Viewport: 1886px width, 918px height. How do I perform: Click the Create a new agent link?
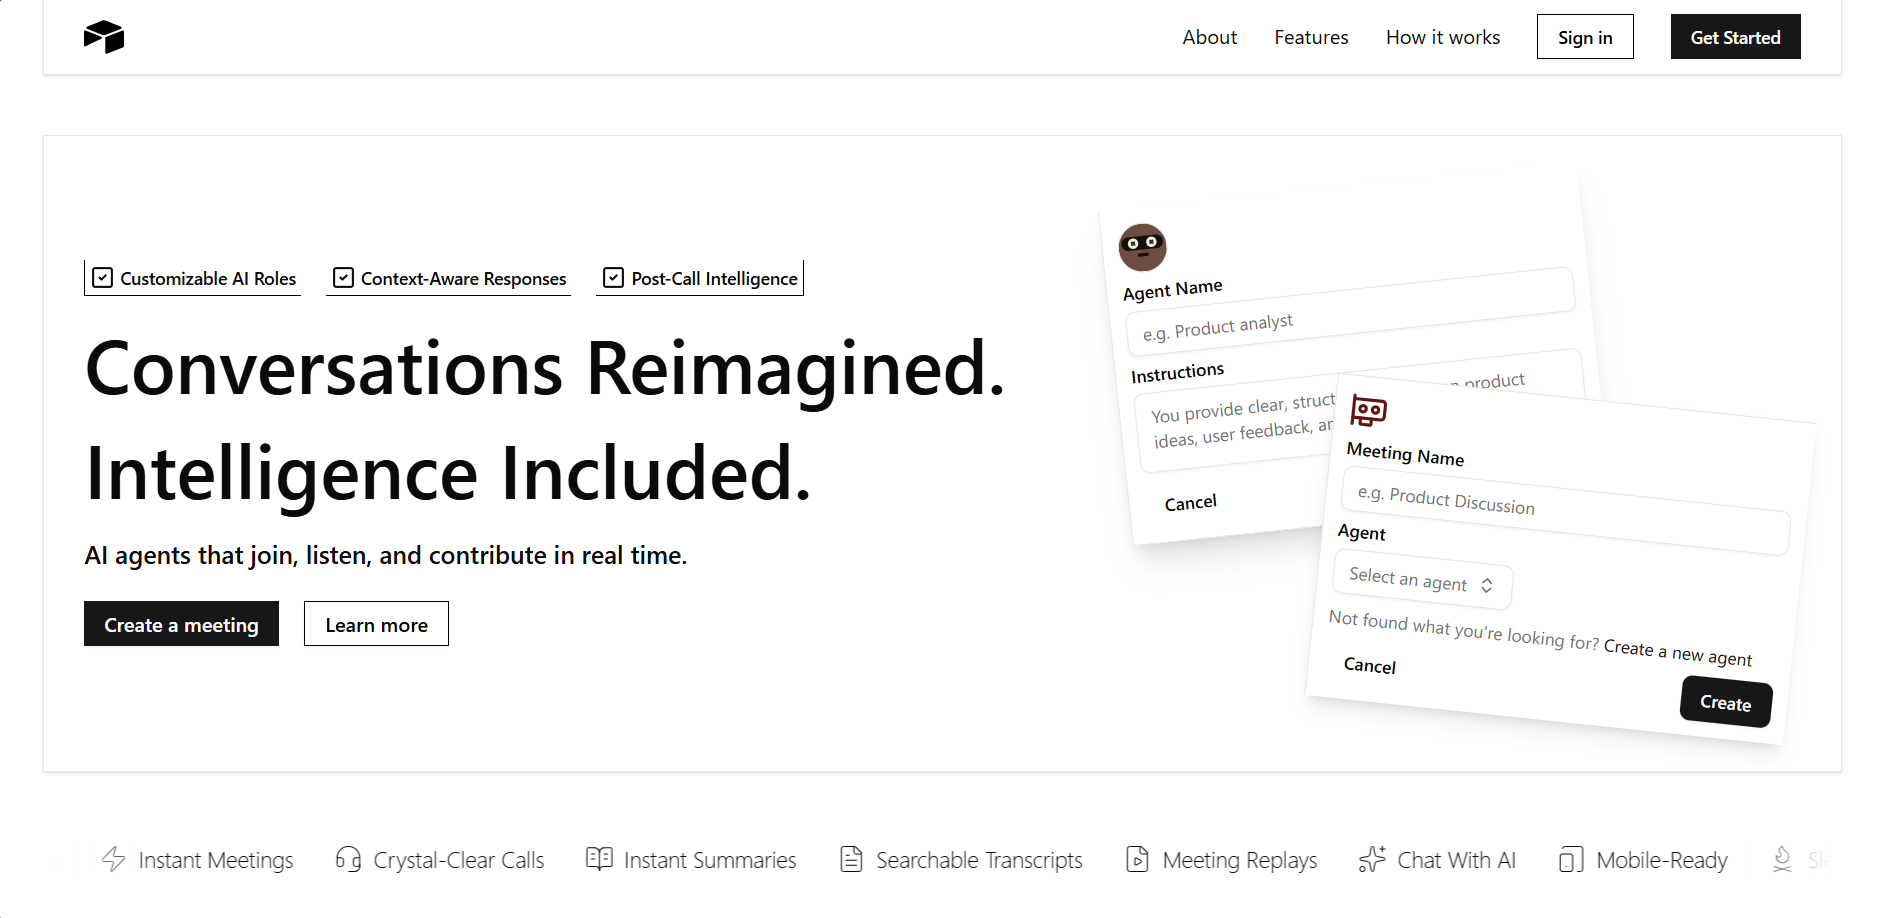(x=1677, y=652)
